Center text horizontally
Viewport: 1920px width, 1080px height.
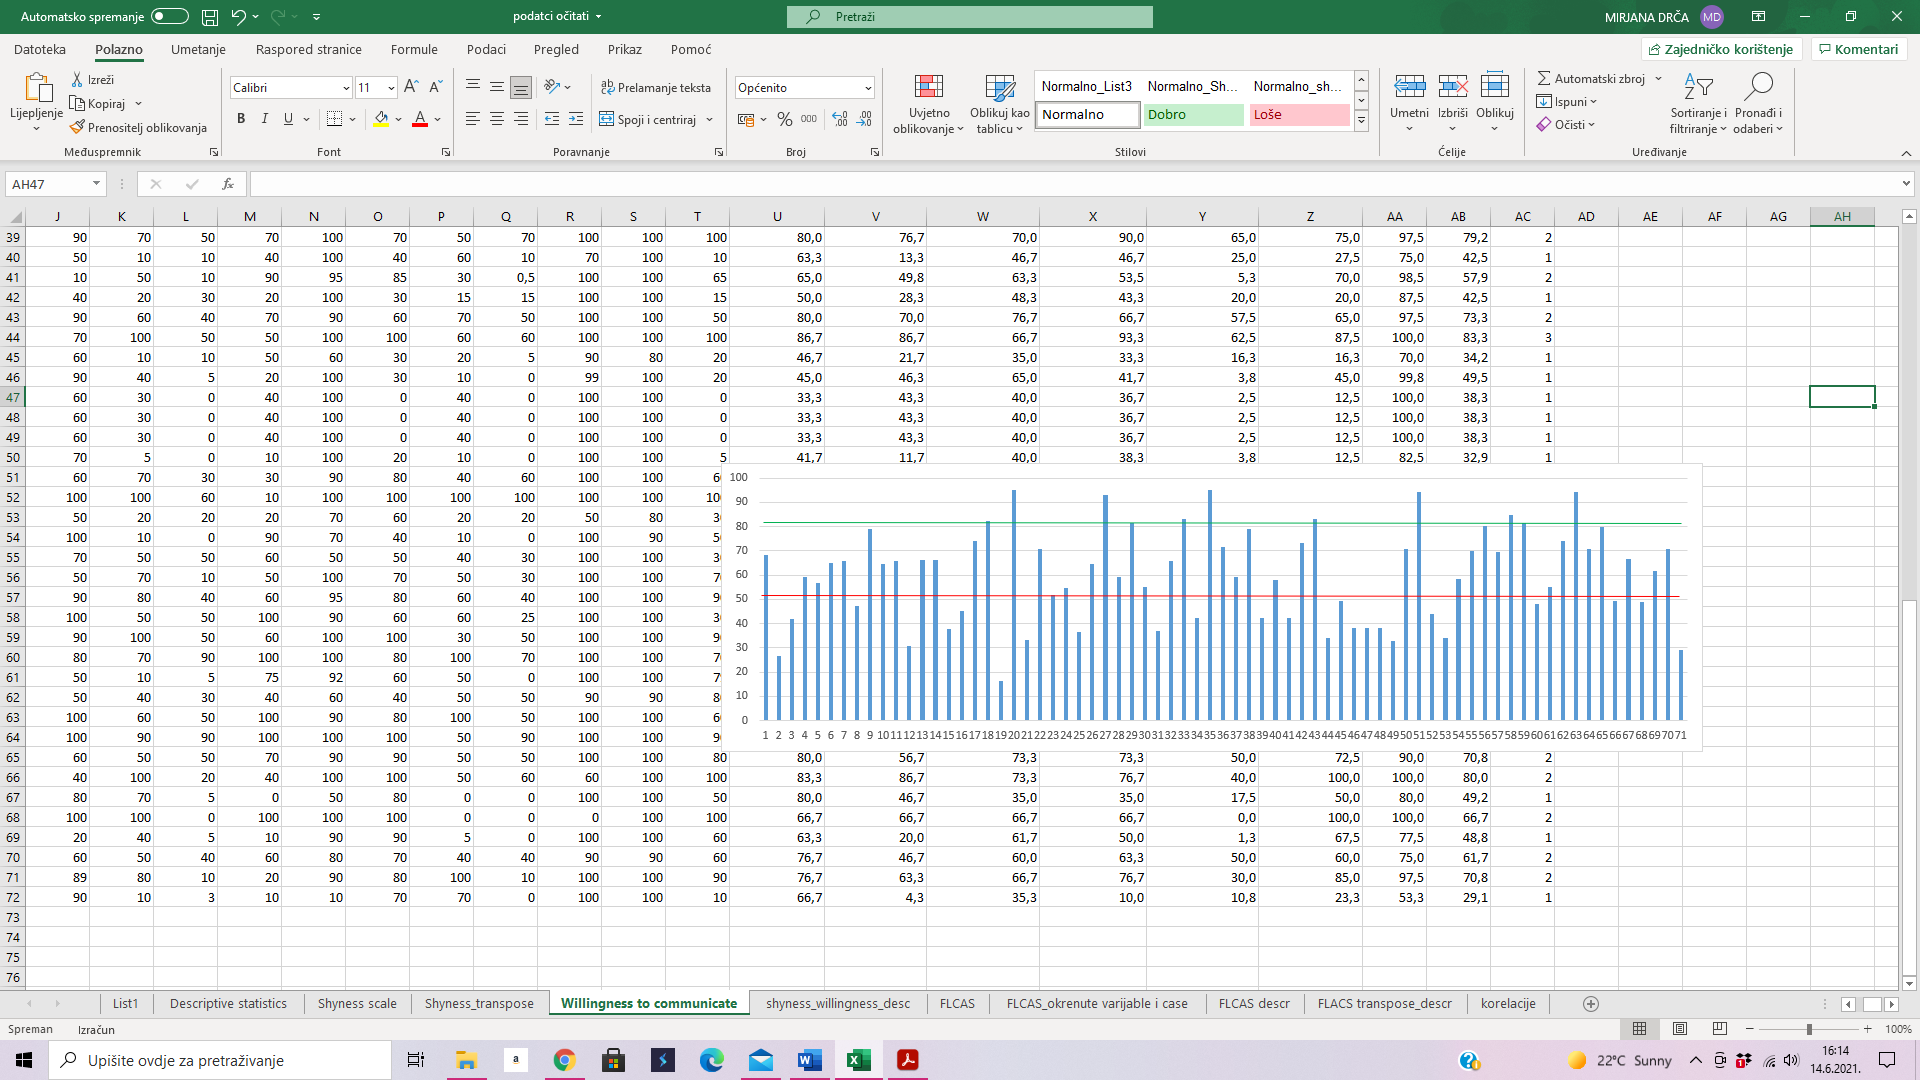[497, 119]
